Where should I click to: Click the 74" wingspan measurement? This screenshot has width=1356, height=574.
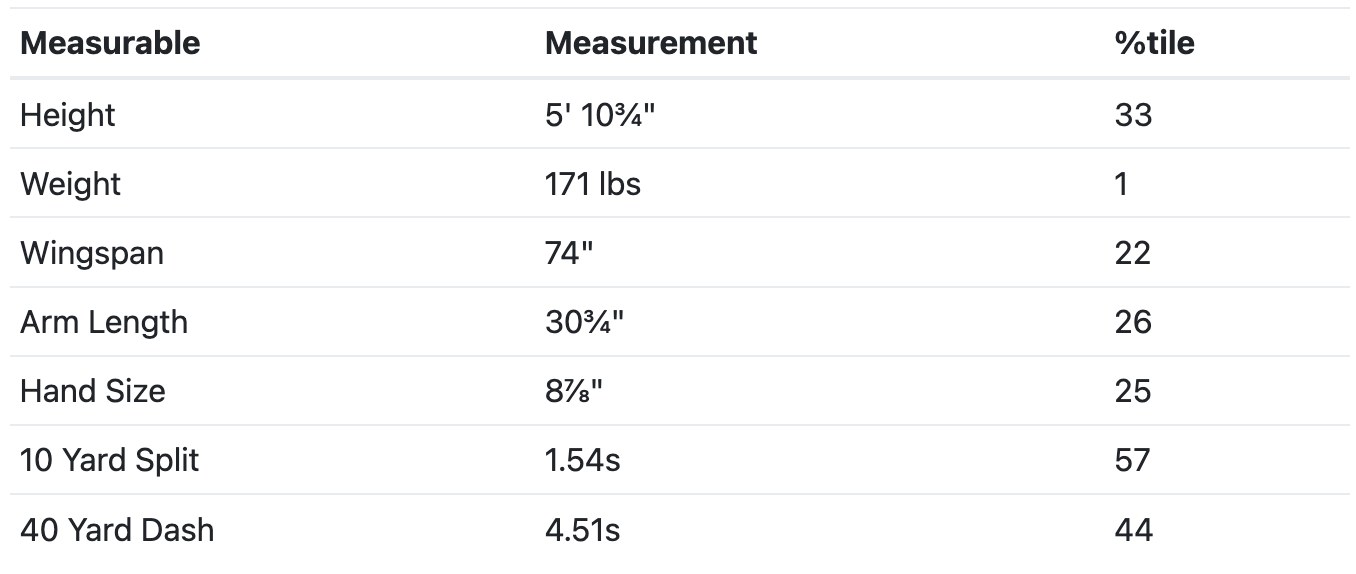pos(569,253)
